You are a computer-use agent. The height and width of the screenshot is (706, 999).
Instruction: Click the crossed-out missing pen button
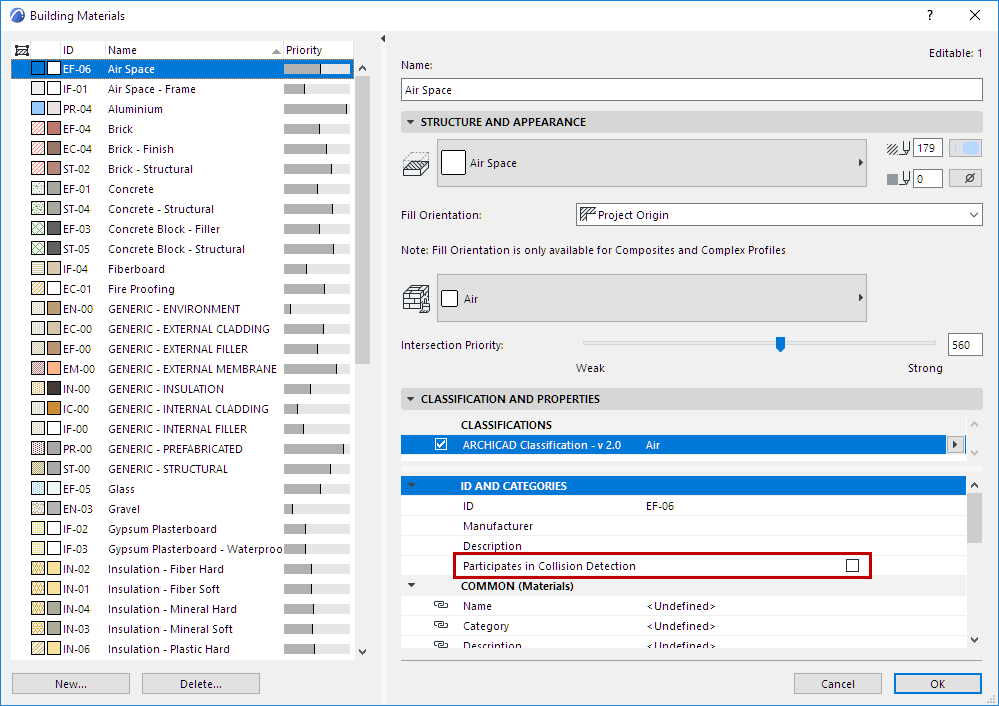[963, 177]
